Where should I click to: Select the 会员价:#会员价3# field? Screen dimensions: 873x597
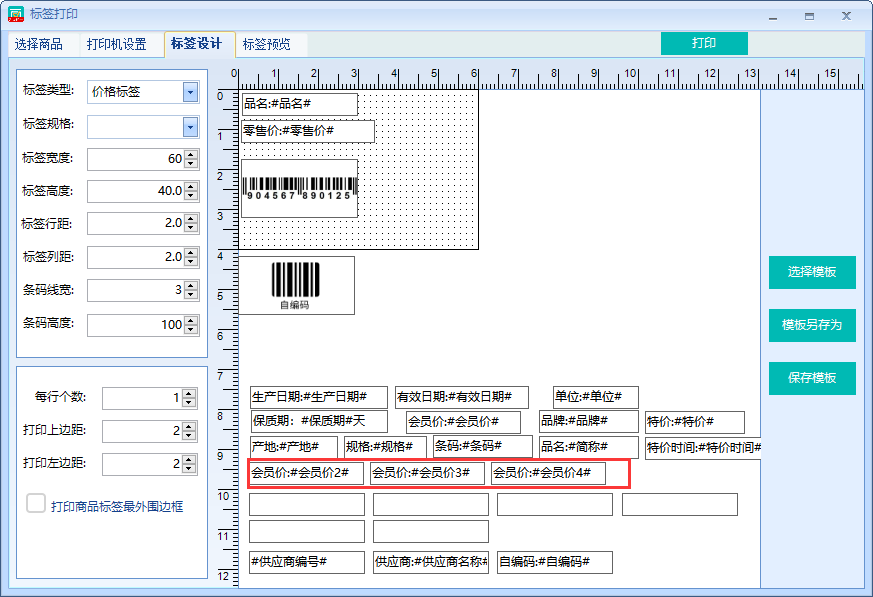coord(427,472)
